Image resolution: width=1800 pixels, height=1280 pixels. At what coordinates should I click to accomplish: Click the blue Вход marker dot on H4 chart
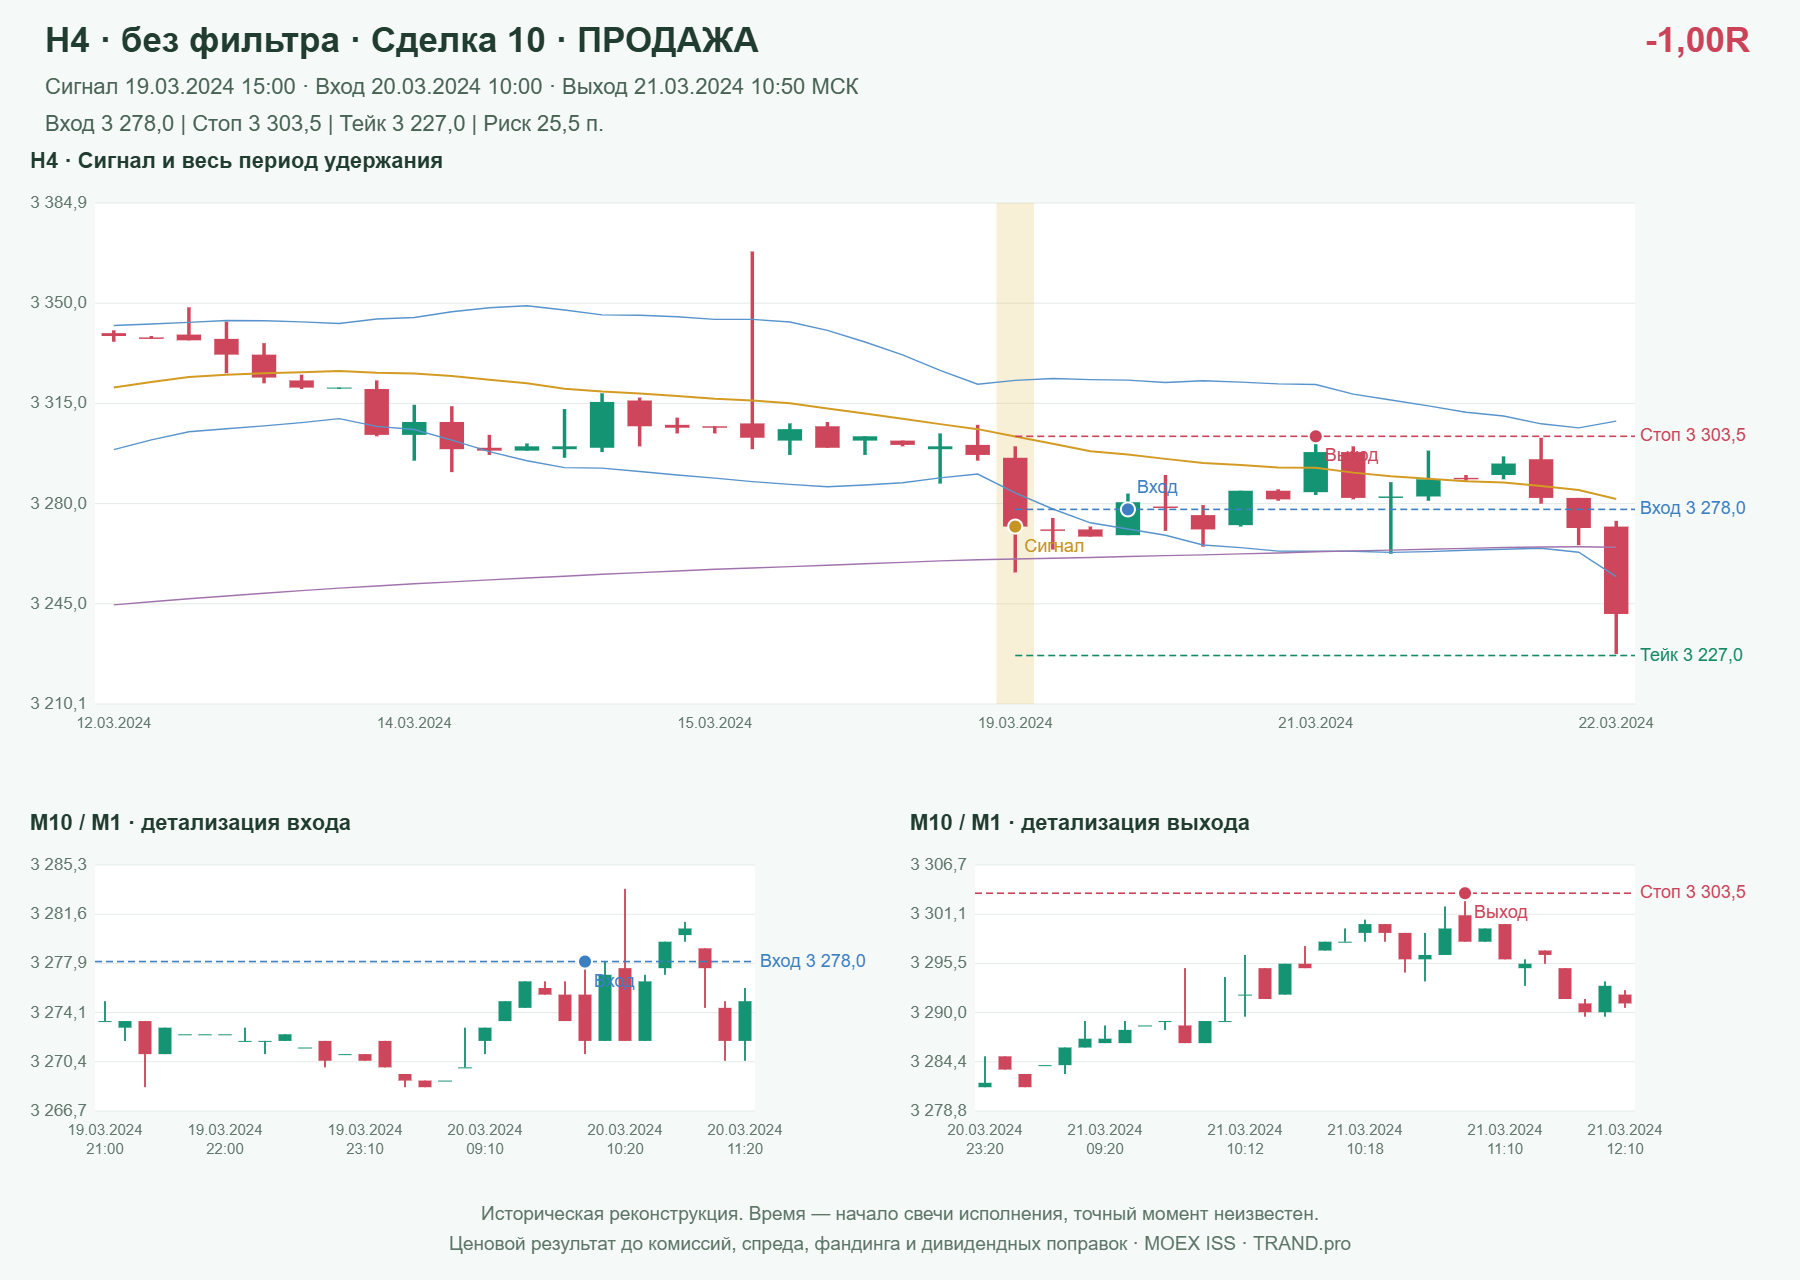pyautogui.click(x=1128, y=509)
